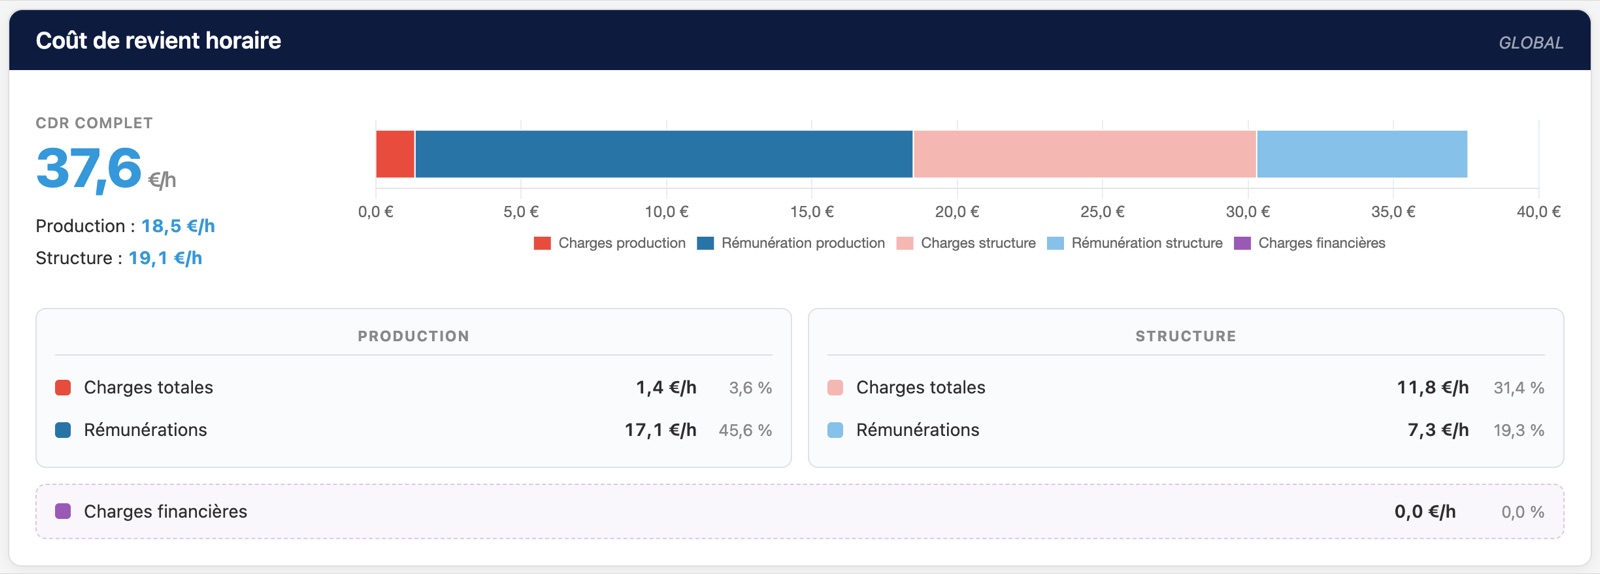Viewport: 1600px width, 574px height.
Task: Toggle Charges structure legend entry
Action: tap(967, 243)
